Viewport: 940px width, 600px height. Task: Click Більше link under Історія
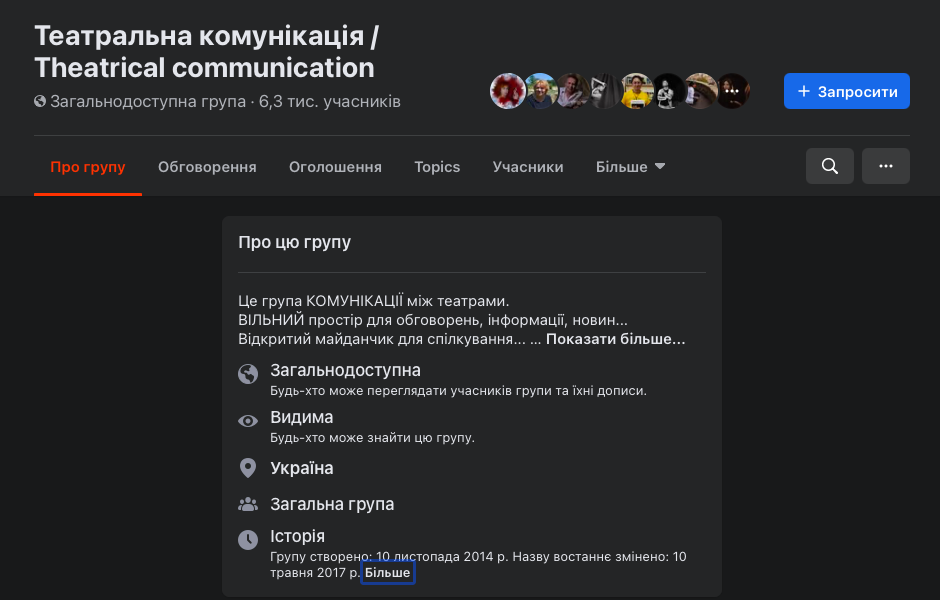(x=387, y=572)
